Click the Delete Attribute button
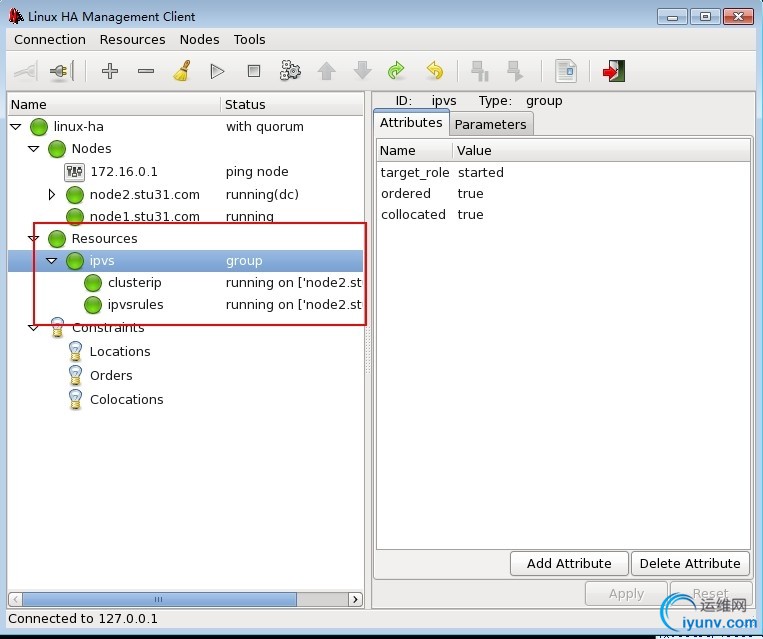Screen dimensions: 763x639 tap(690, 564)
